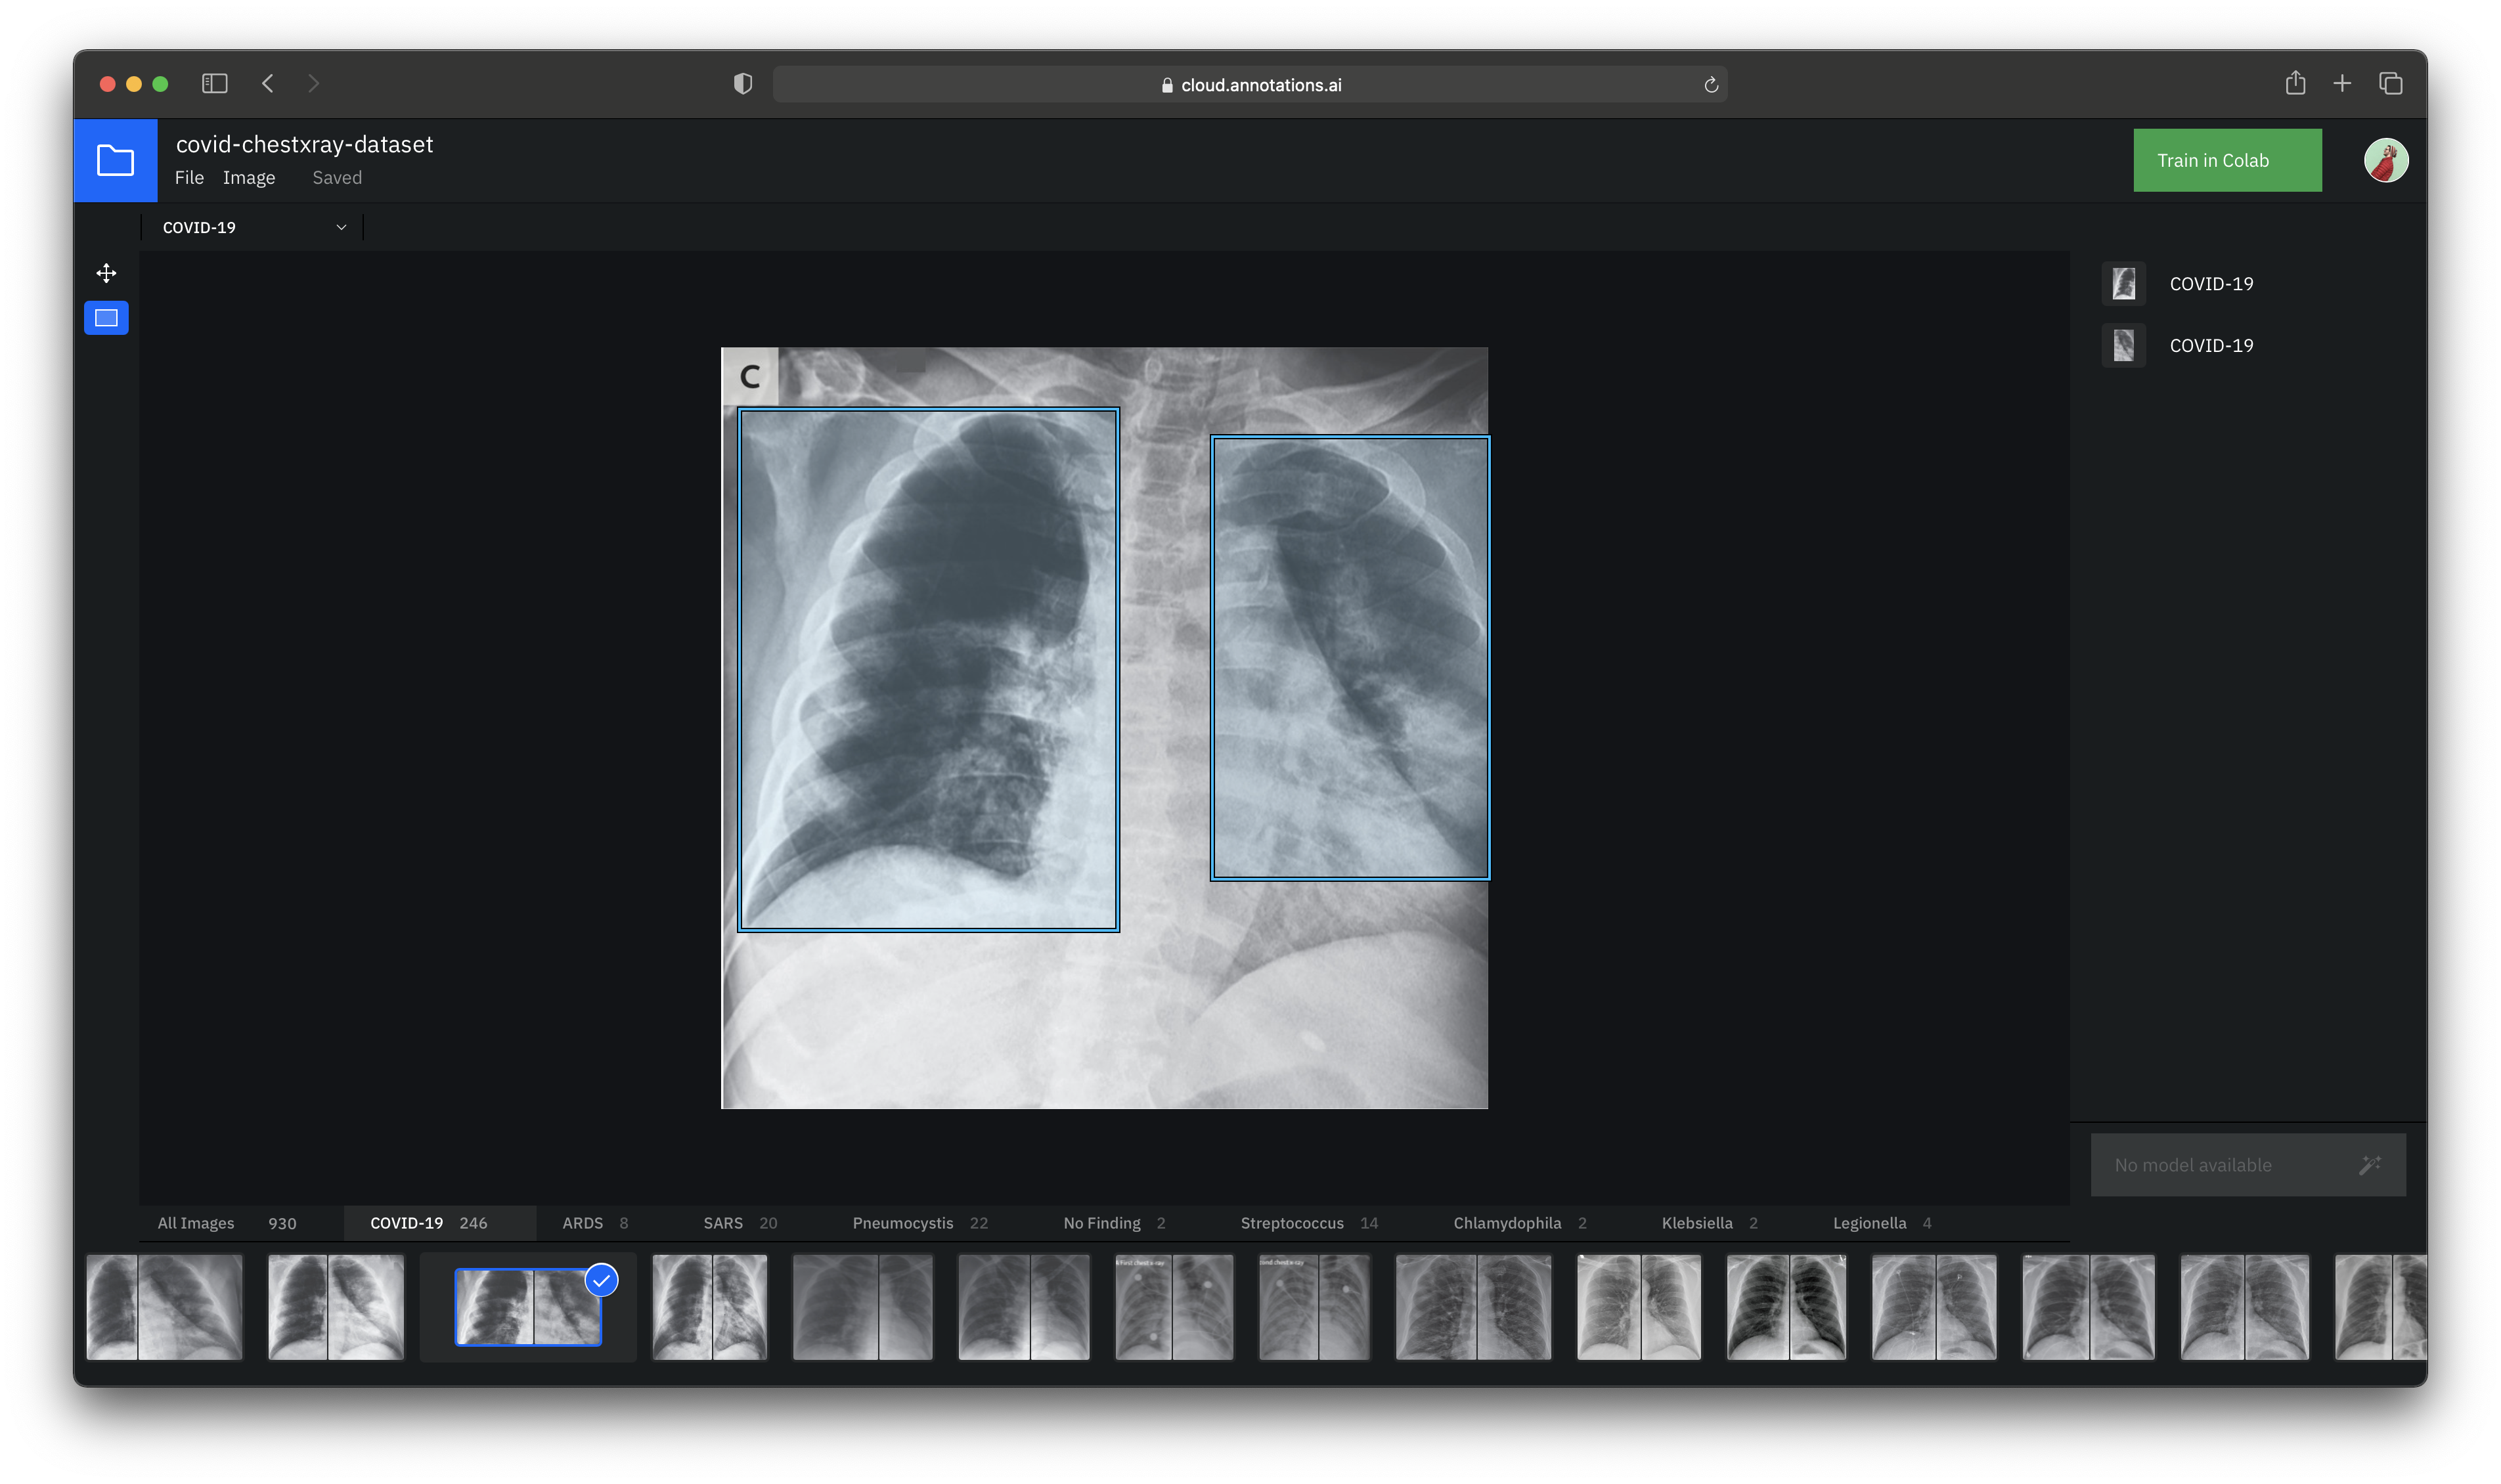Click the privacy shield icon
This screenshot has height=1484, width=2501.
tap(742, 84)
